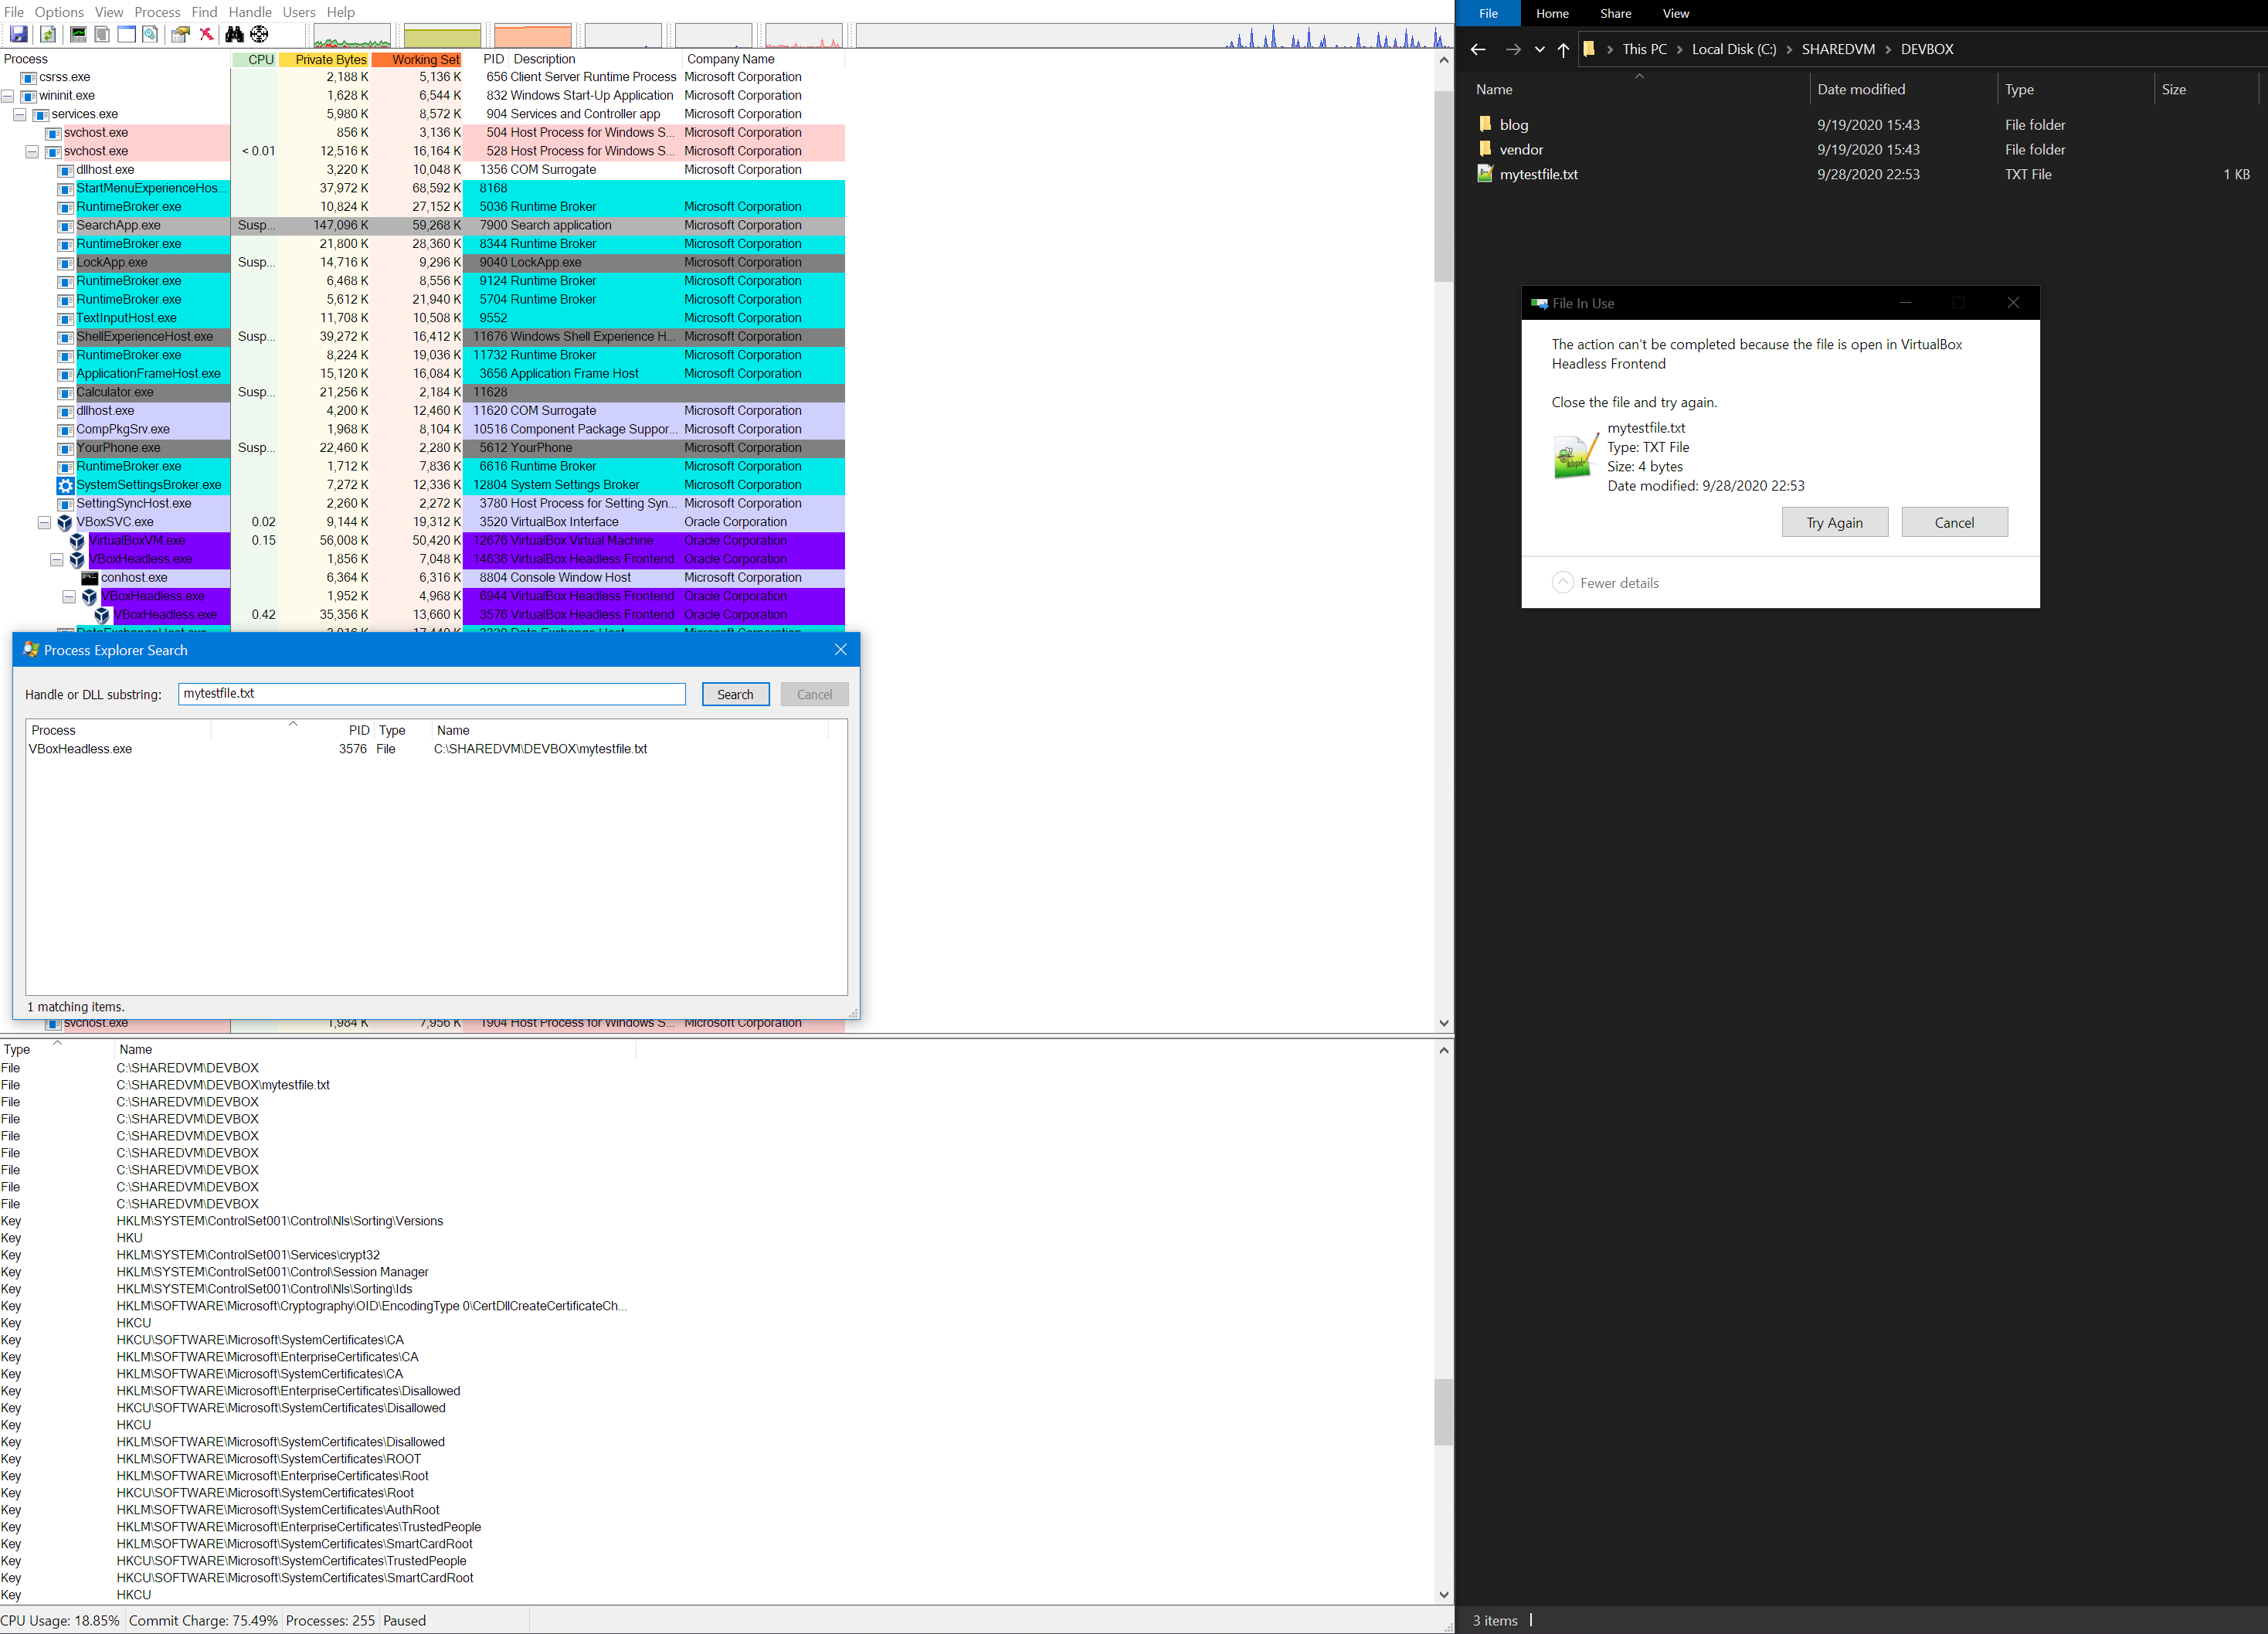Toggle the Show Process Tree toolbar icon

(x=102, y=35)
